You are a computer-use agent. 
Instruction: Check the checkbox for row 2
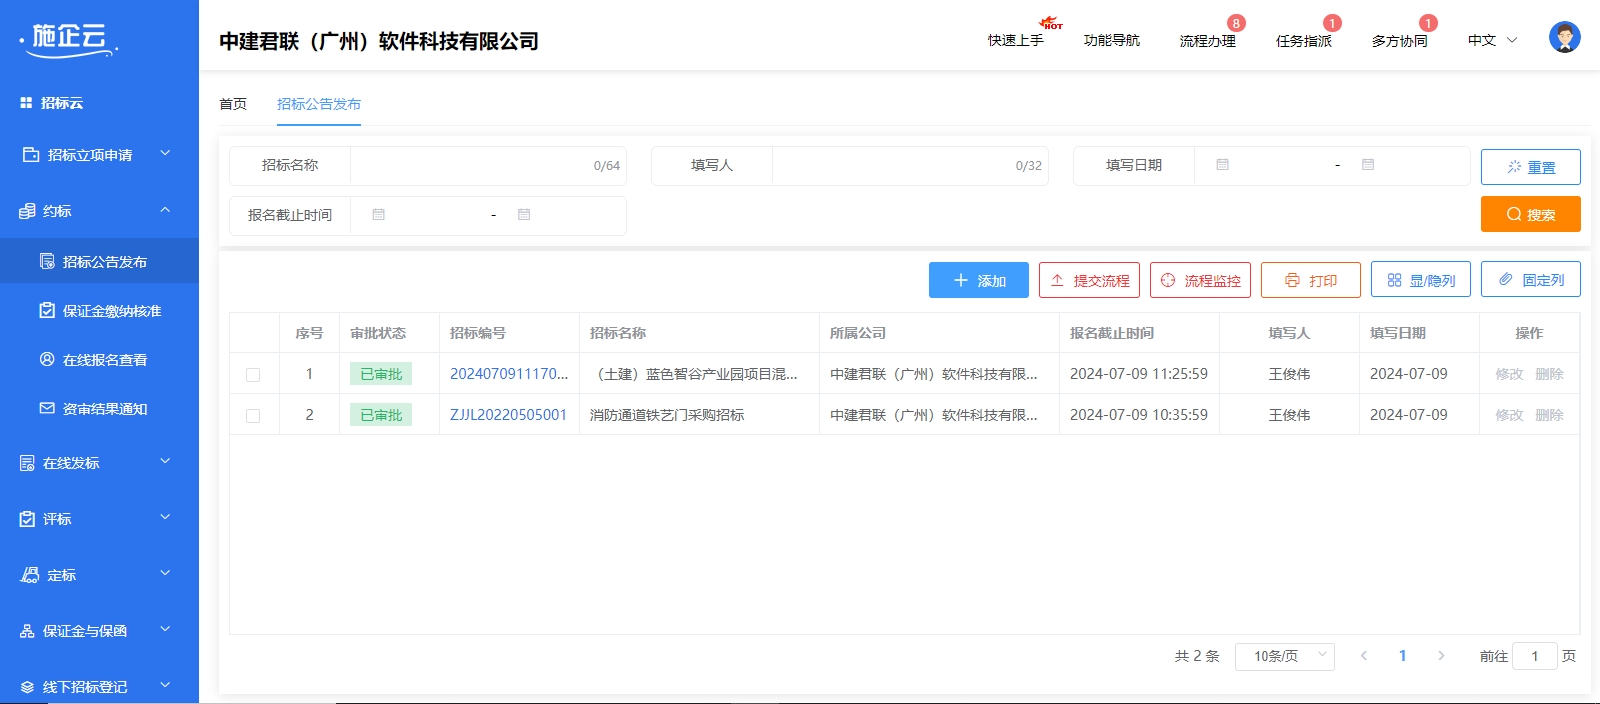click(253, 416)
